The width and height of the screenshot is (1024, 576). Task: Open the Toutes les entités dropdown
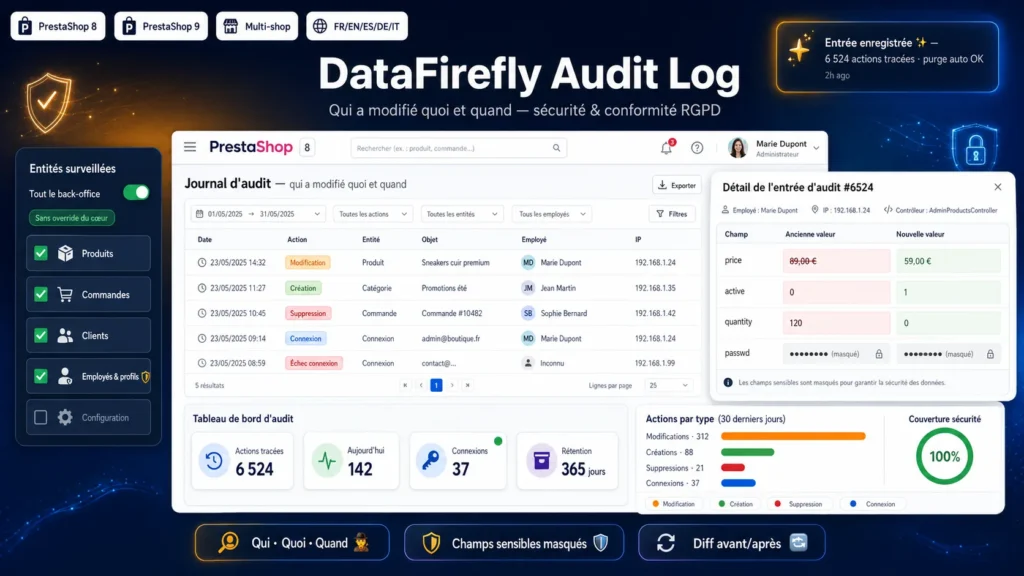[x=462, y=214]
